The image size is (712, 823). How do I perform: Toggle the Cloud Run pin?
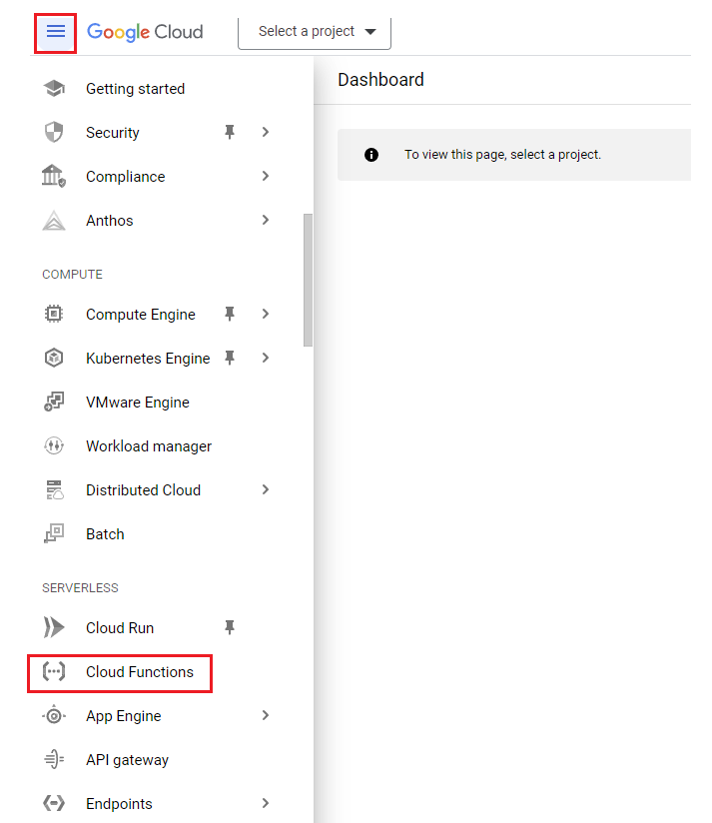[229, 627]
